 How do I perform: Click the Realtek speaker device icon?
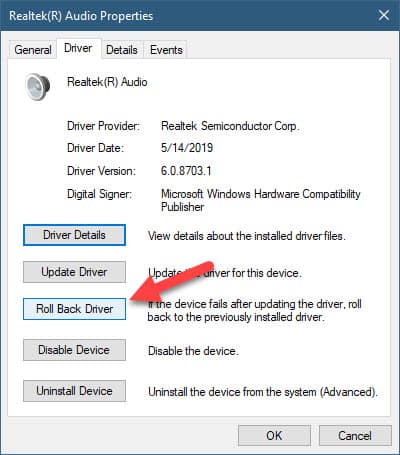pos(38,86)
